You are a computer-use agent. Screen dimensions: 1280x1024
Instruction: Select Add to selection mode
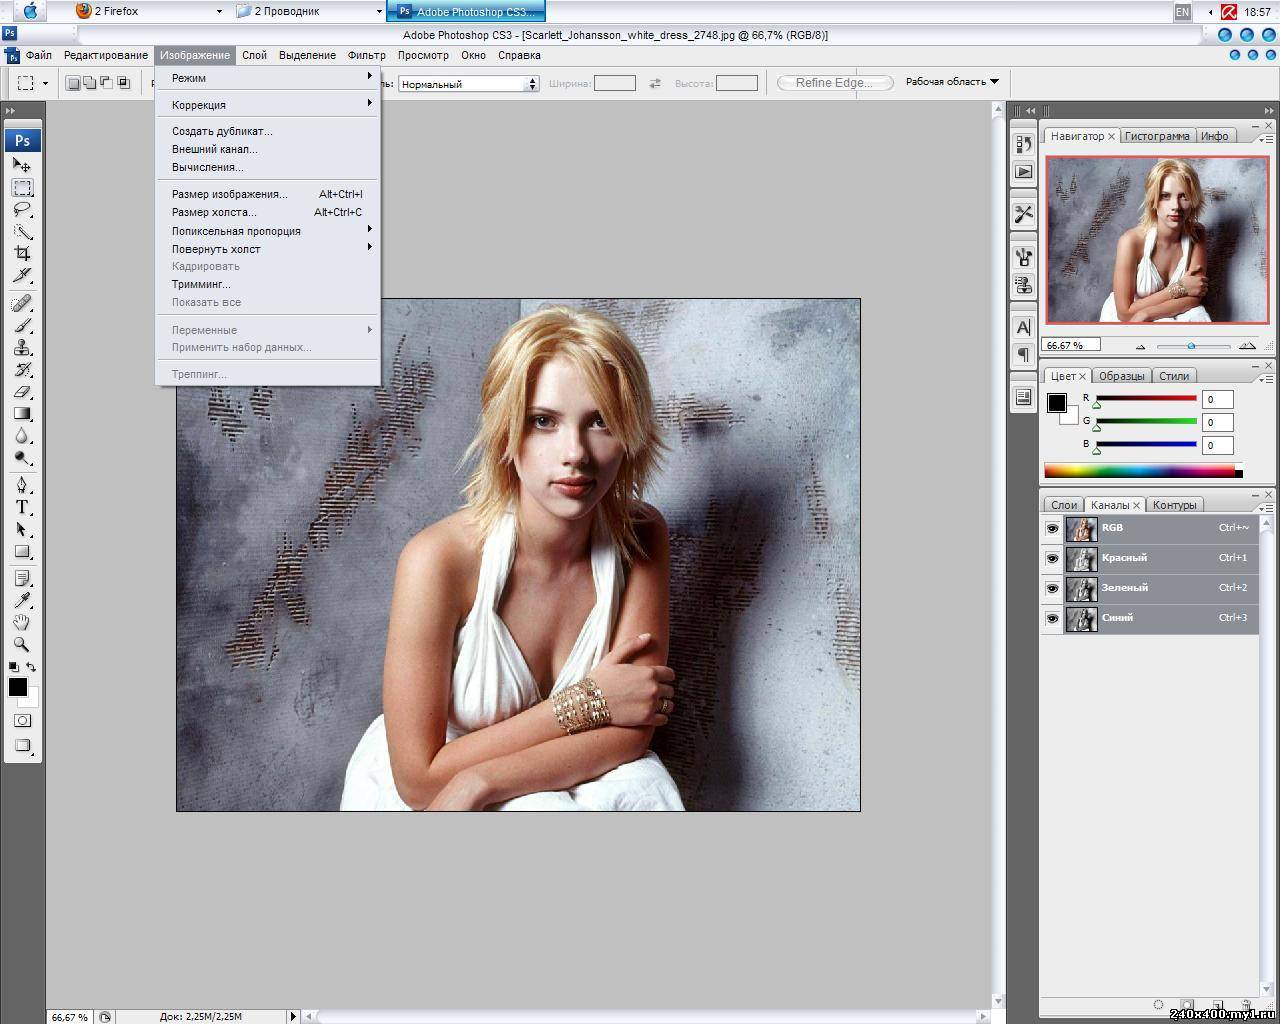point(90,83)
